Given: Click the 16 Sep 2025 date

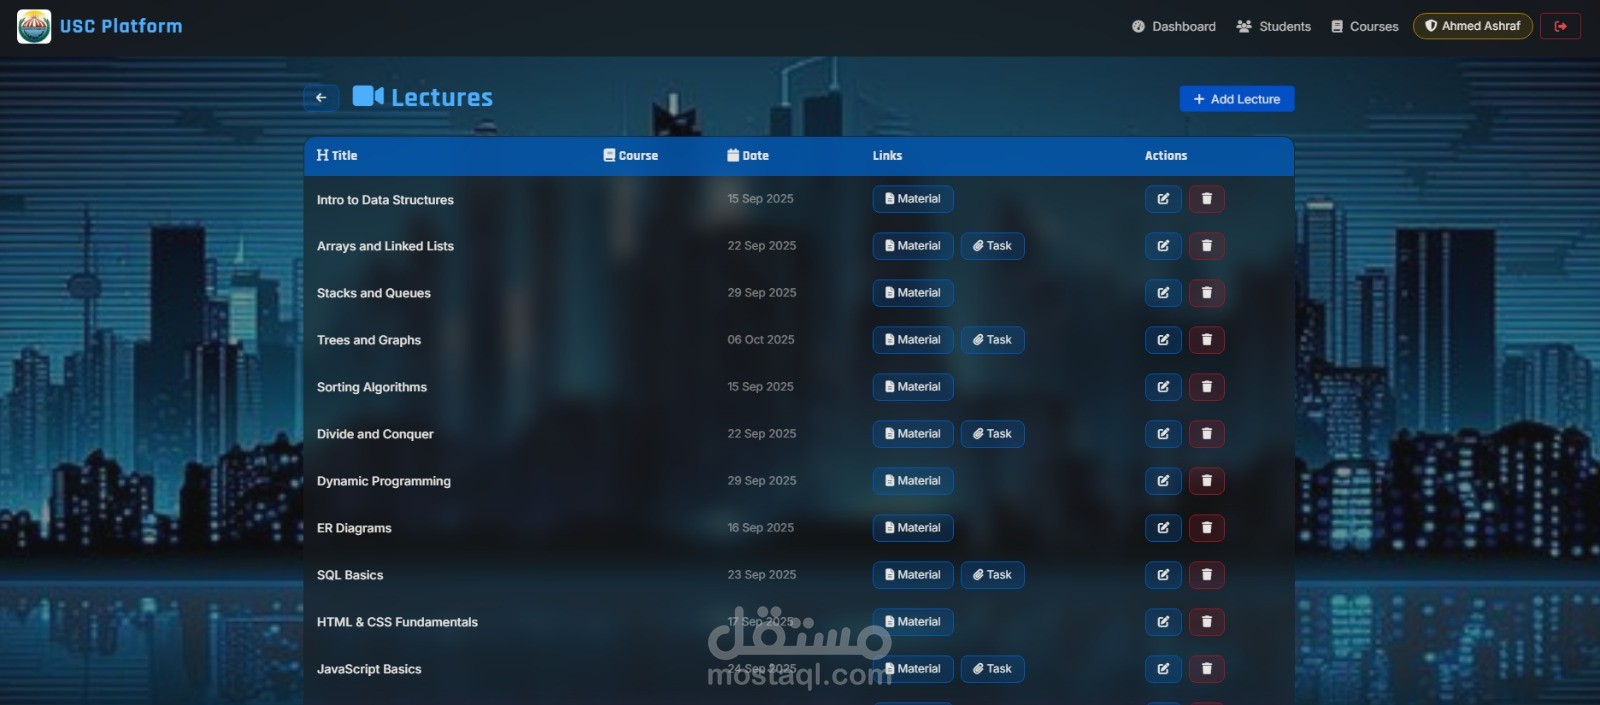Looking at the screenshot, I should coord(761,528).
